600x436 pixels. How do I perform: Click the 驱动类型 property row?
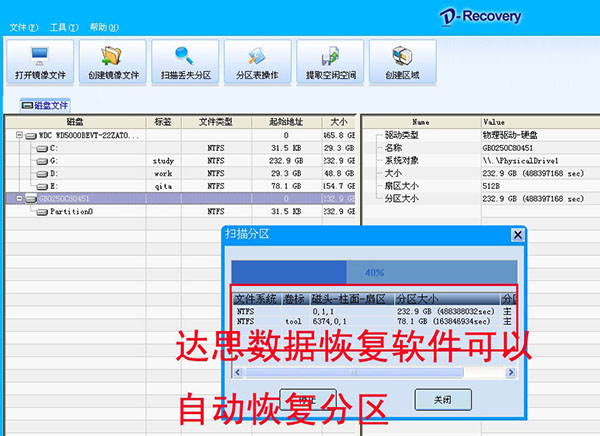click(x=481, y=135)
